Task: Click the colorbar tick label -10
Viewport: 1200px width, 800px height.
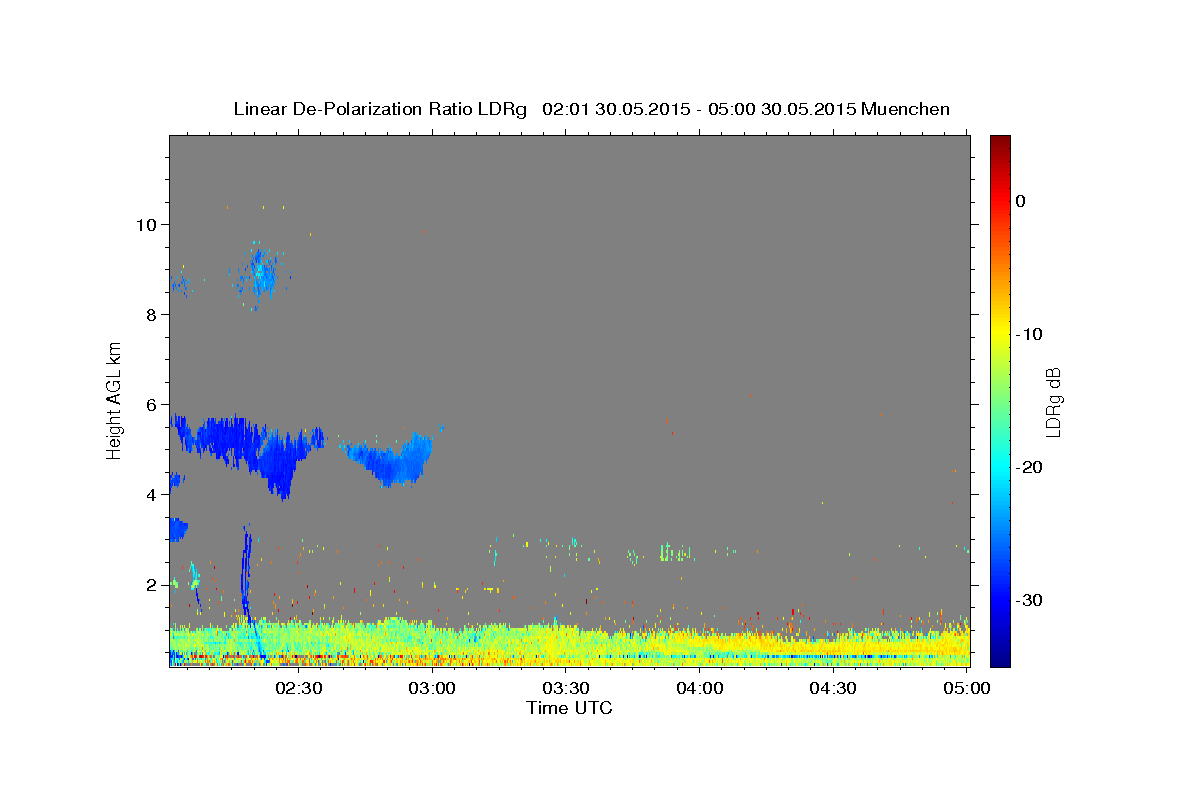Action: [x=1029, y=334]
